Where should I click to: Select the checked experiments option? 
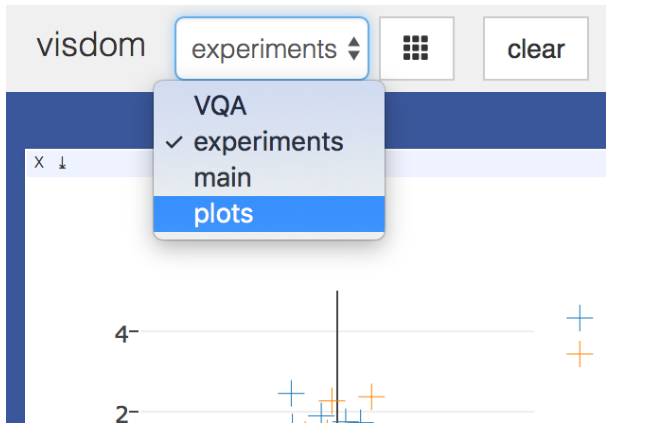pyautogui.click(x=268, y=142)
